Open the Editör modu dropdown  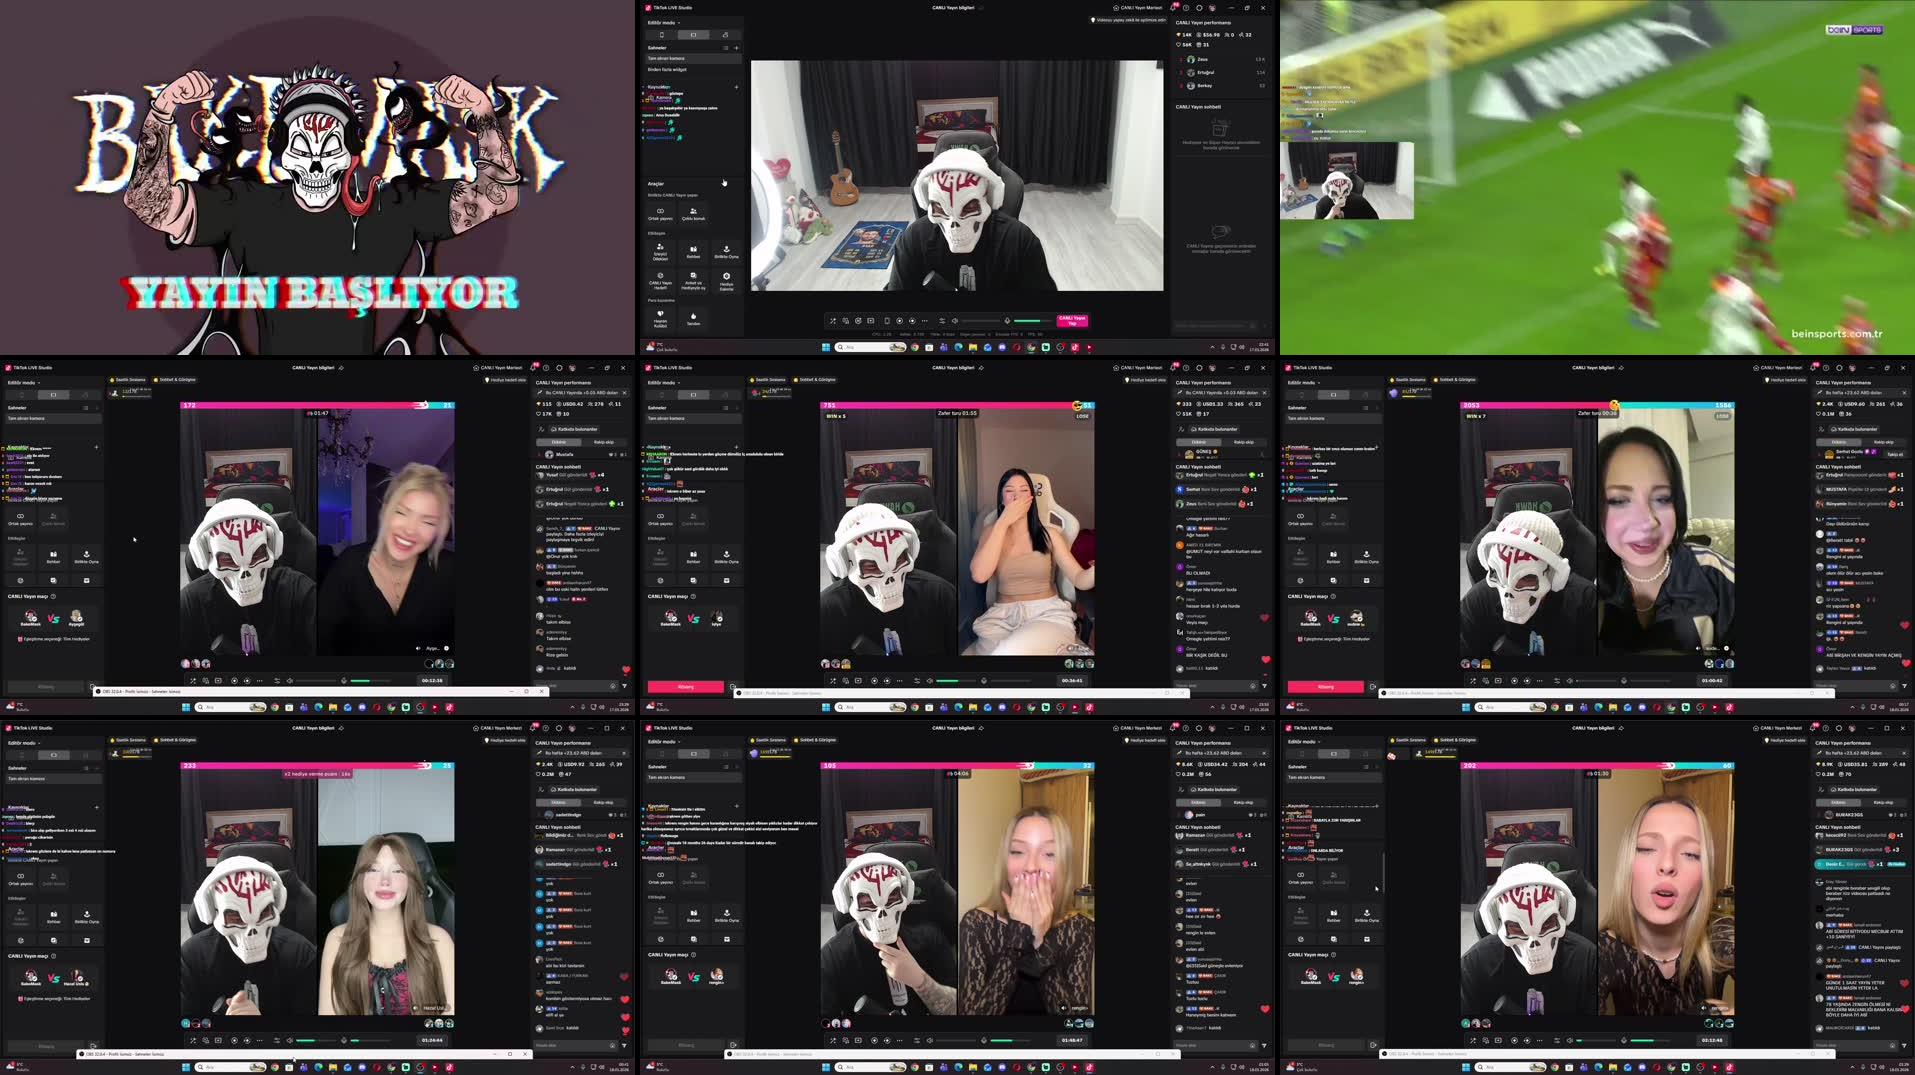pos(664,23)
